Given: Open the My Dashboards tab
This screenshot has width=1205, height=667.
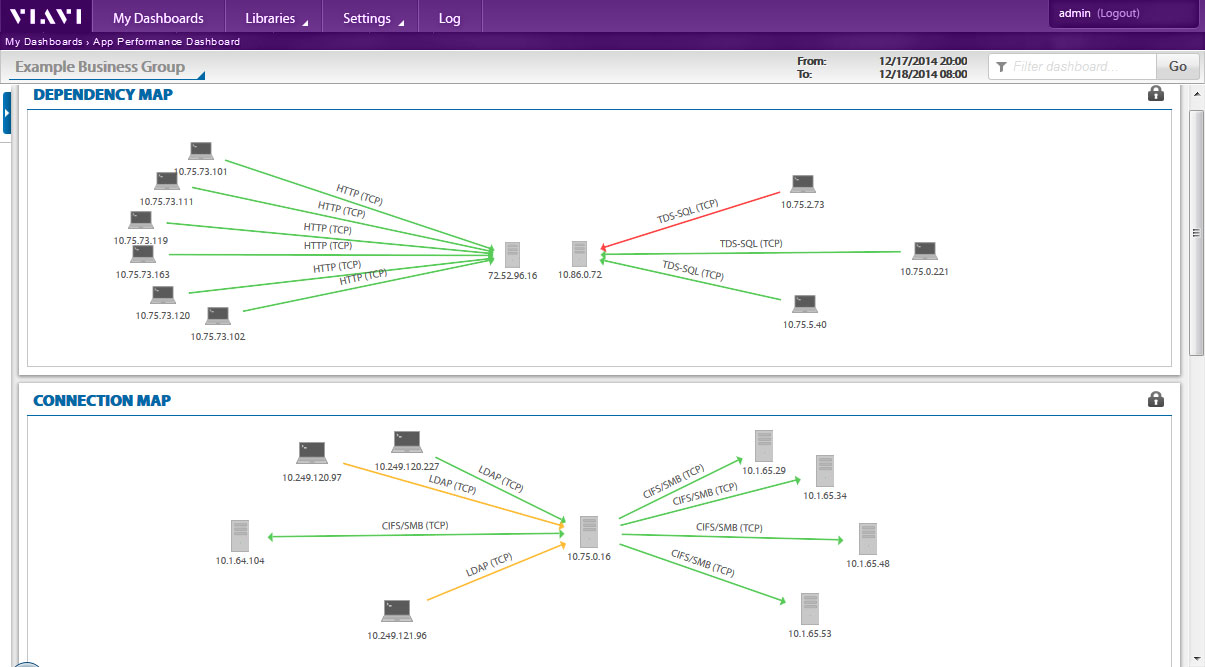Looking at the screenshot, I should coord(158,18).
